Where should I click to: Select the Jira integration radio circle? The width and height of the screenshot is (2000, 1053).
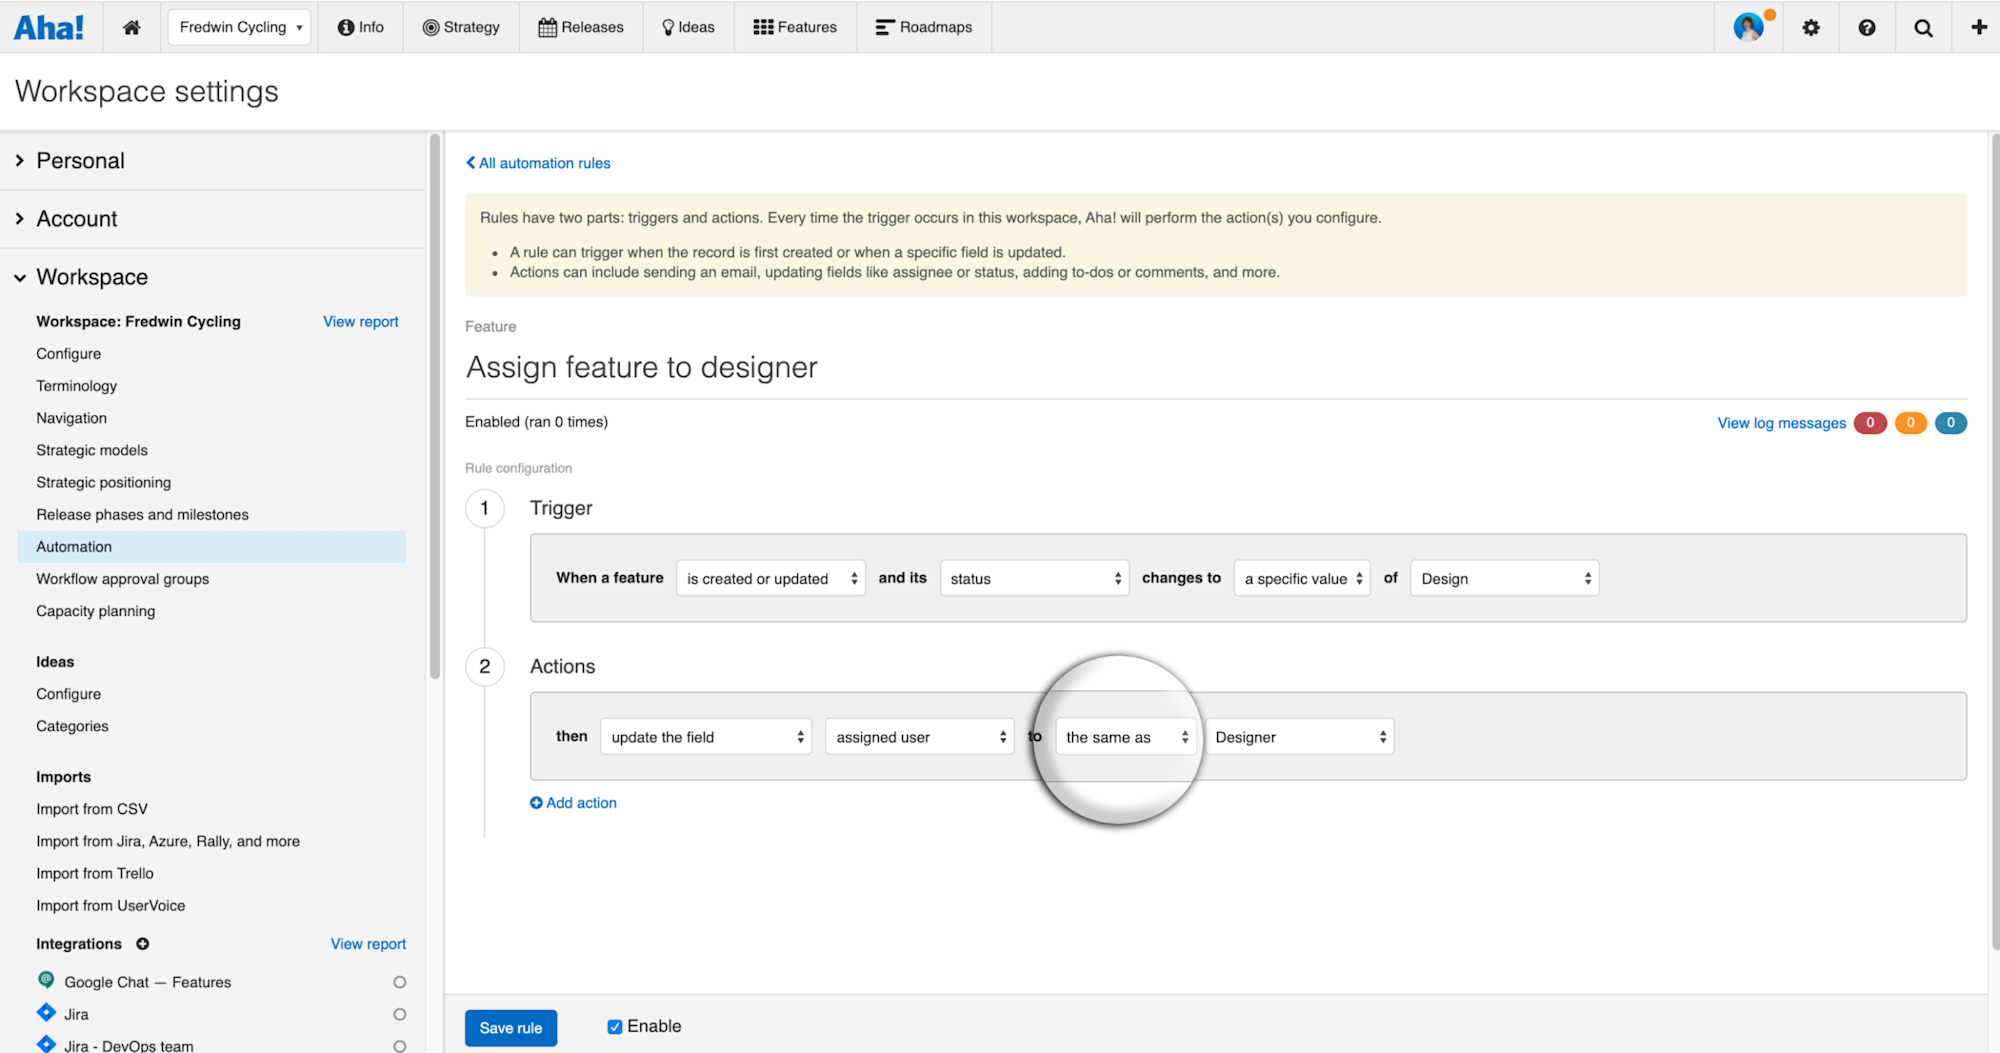(400, 1014)
